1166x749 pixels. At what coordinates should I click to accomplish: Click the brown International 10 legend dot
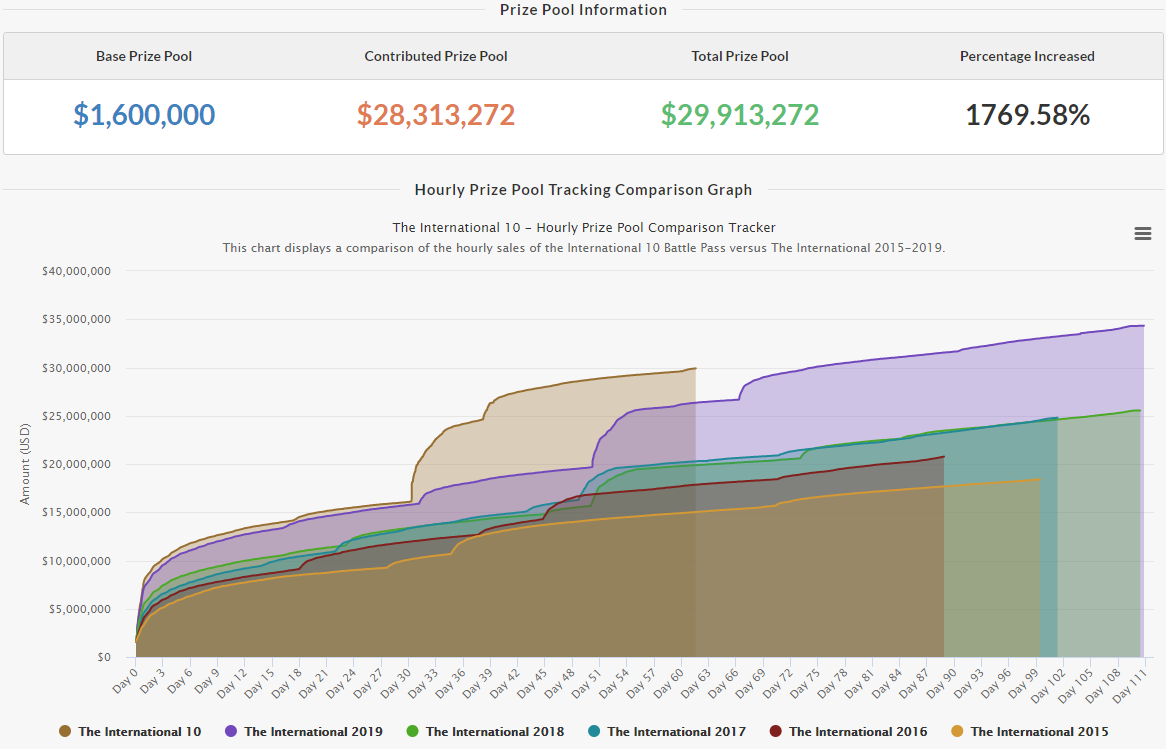(x=65, y=731)
